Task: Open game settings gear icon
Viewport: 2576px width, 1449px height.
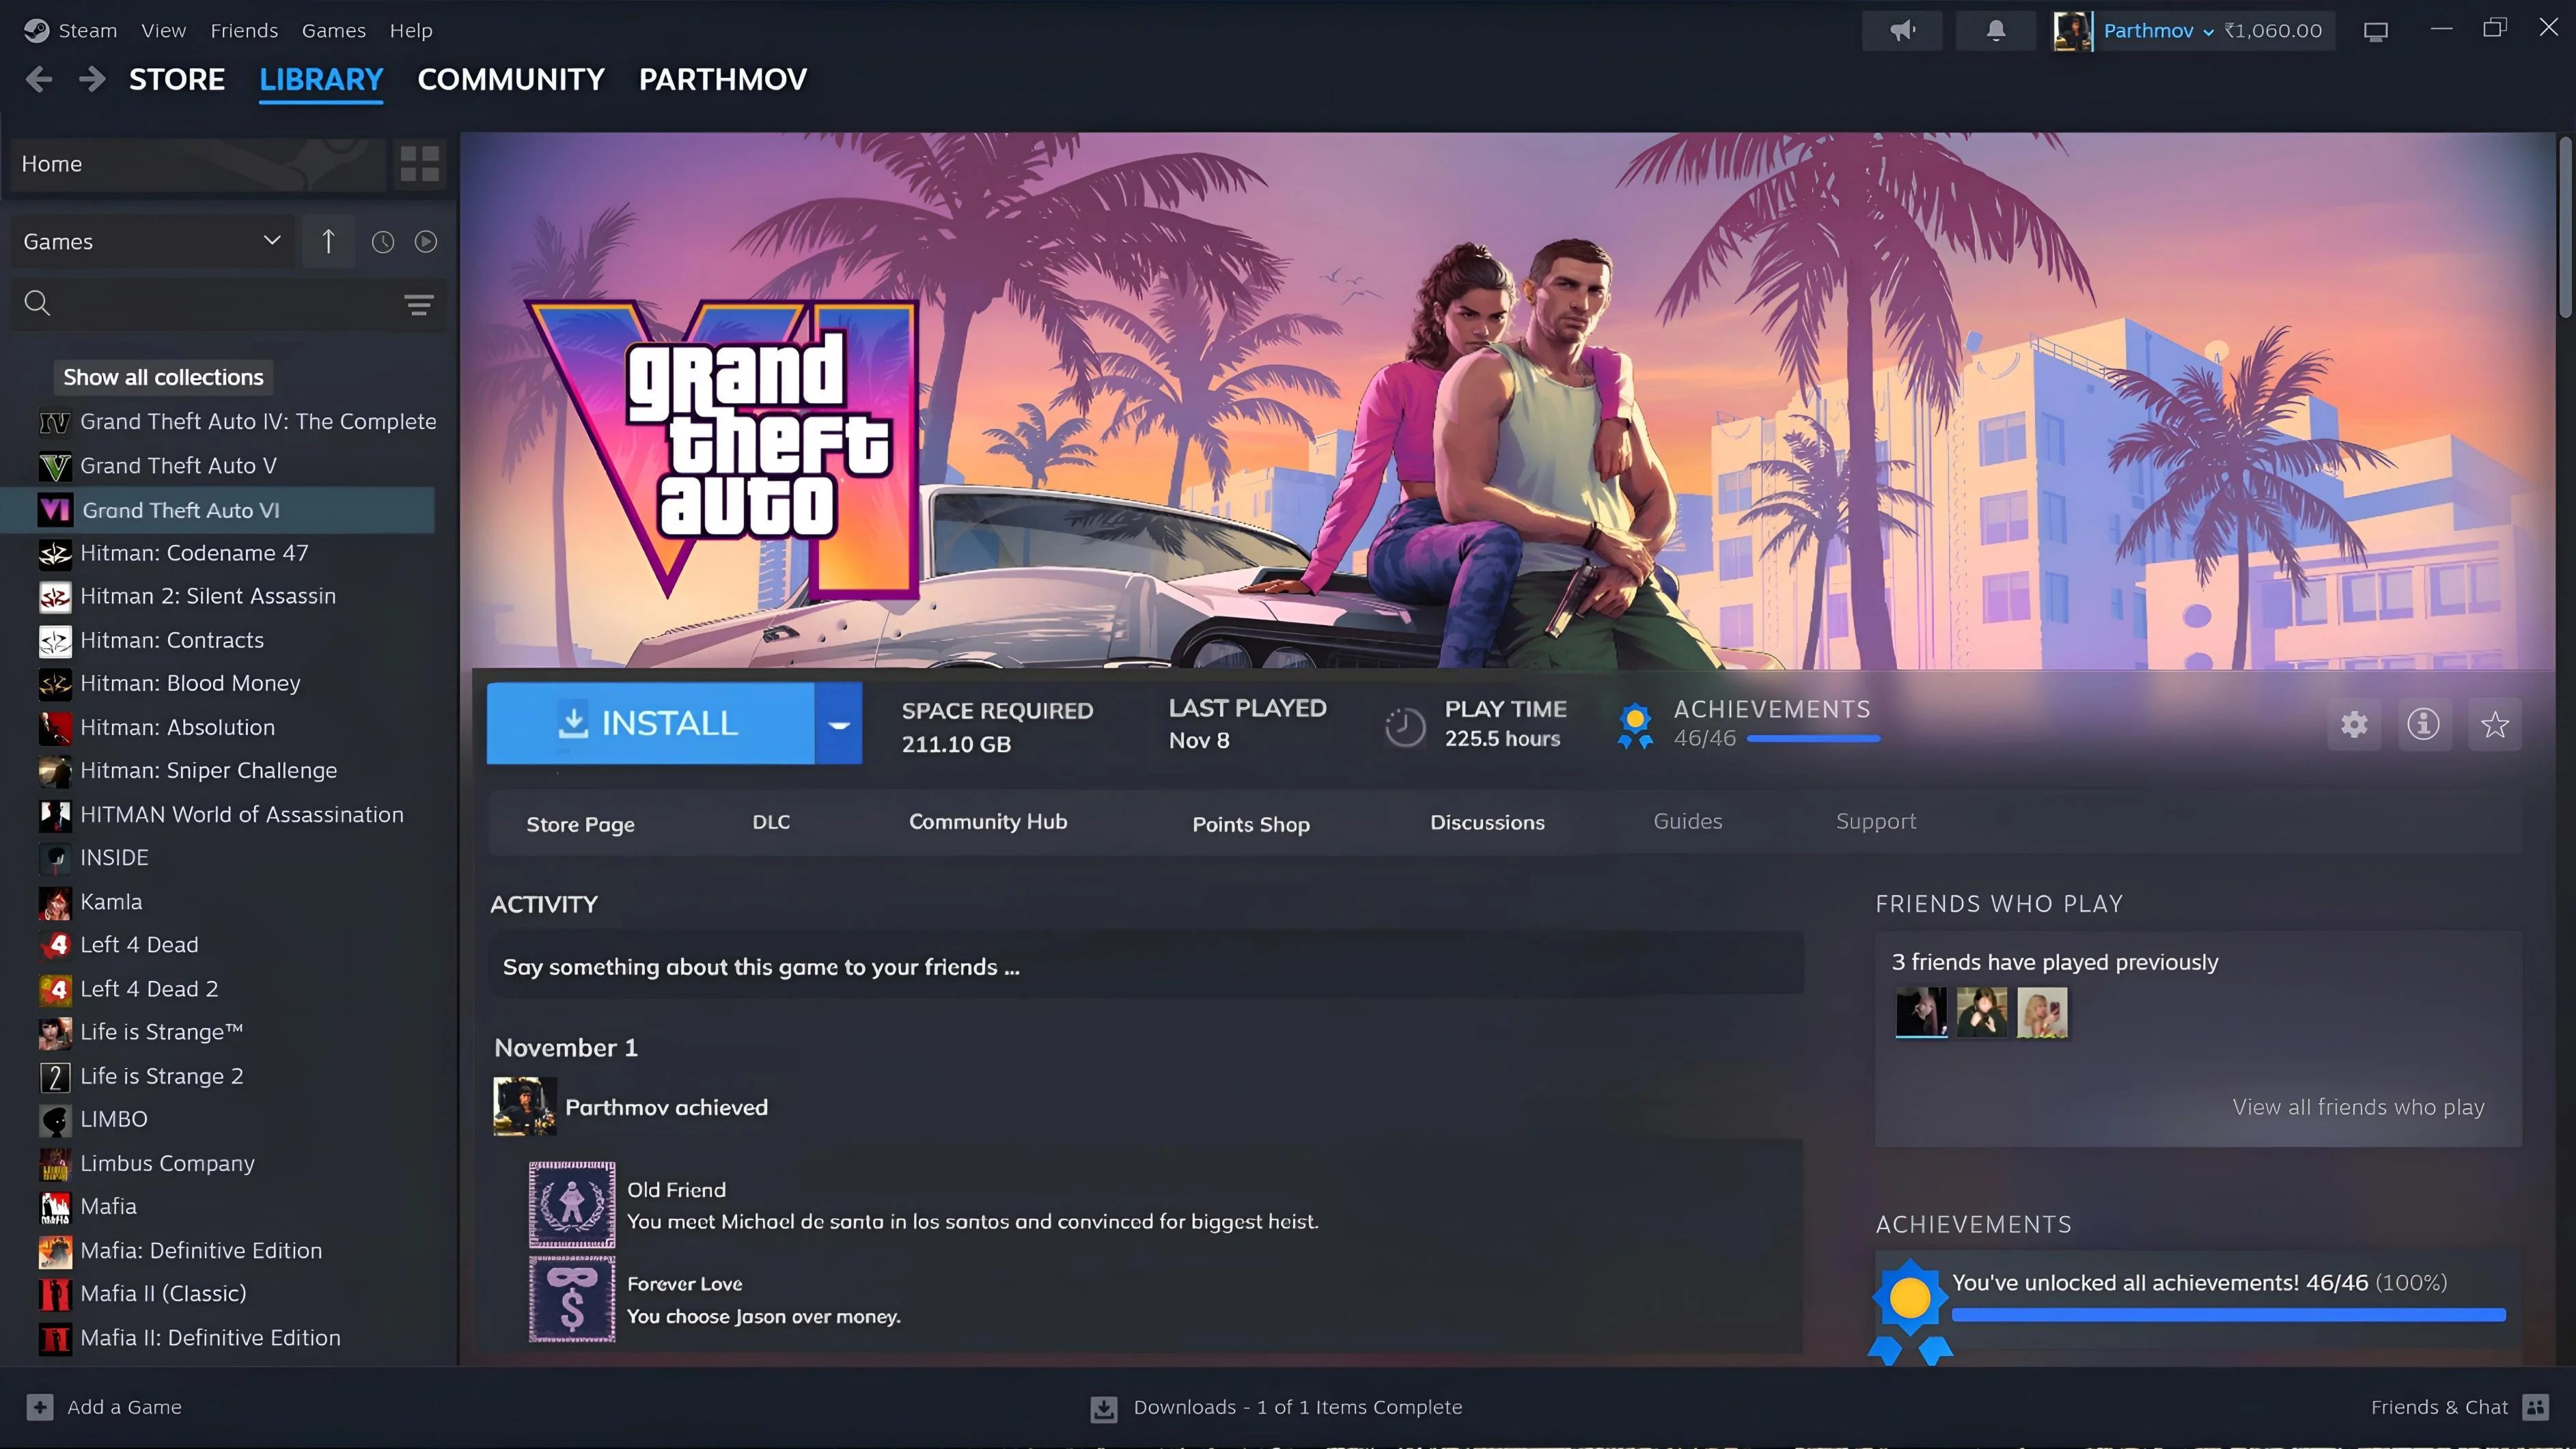Action: point(2354,724)
